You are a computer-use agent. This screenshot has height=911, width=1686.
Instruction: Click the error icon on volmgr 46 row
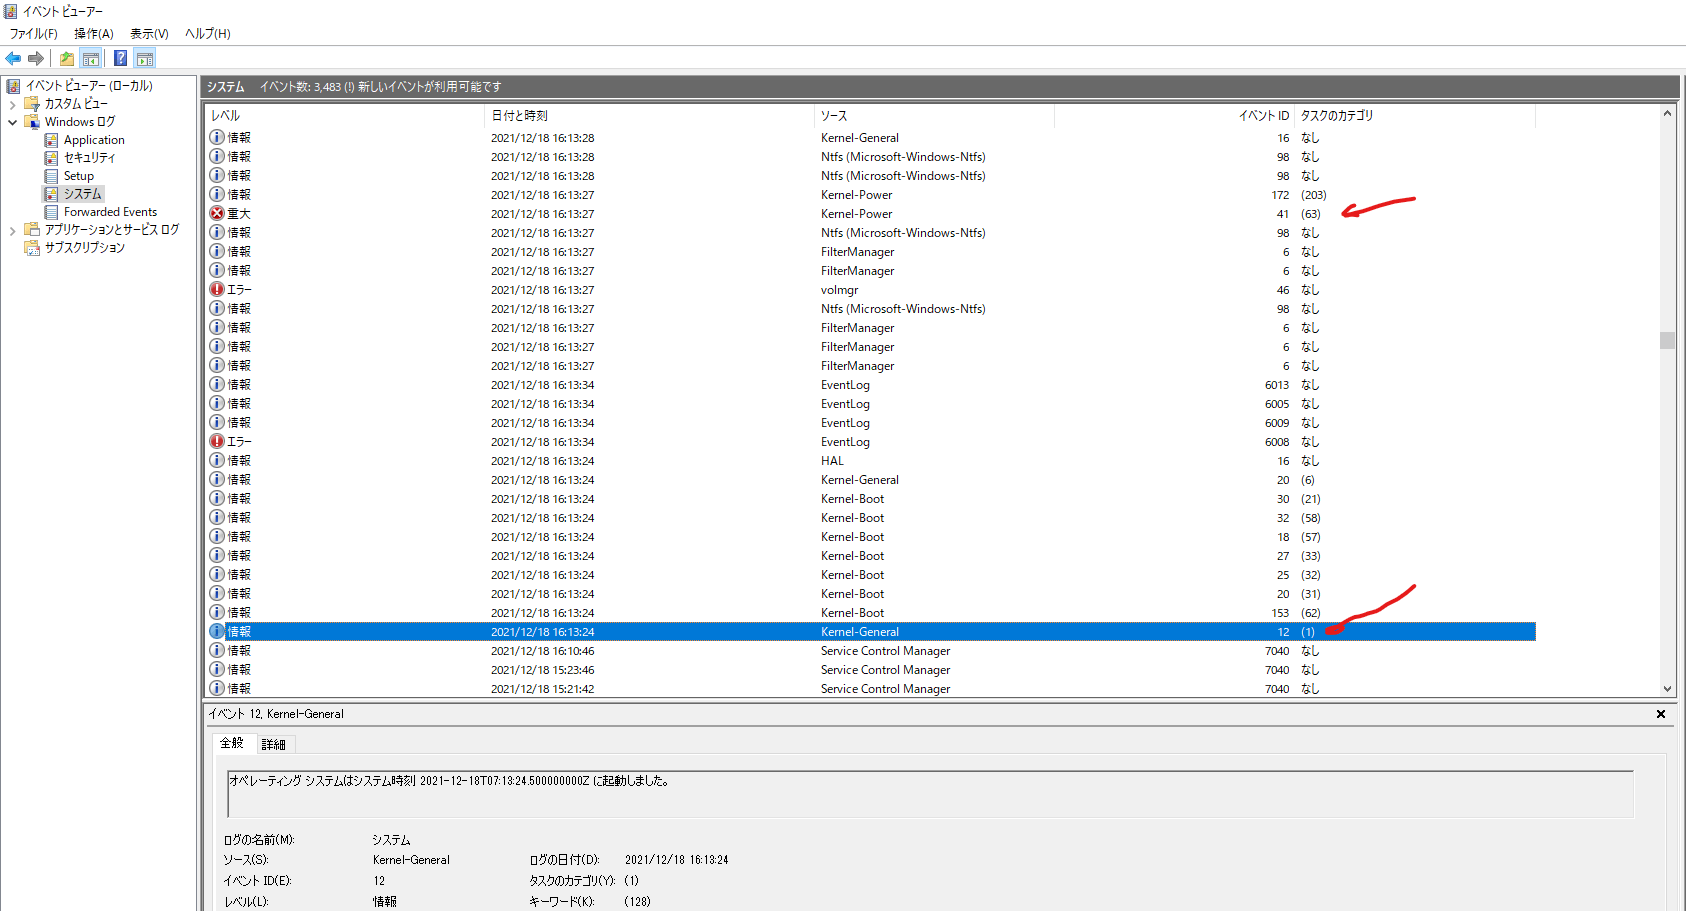[217, 290]
